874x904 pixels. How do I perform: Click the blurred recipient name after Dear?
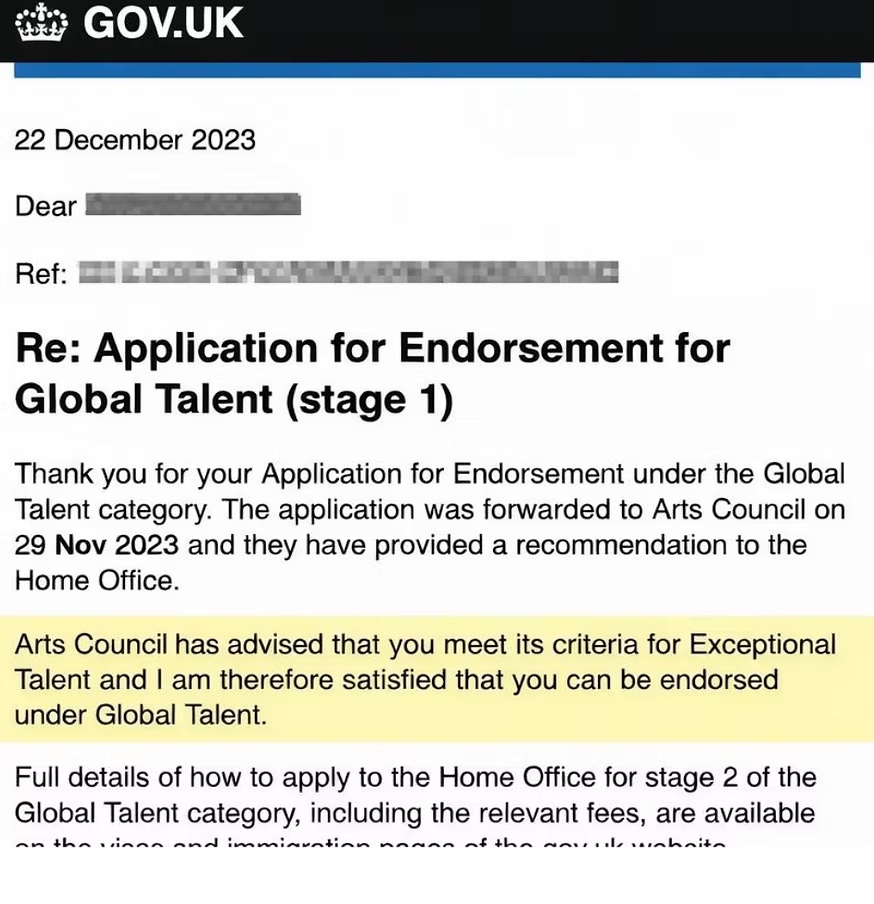[193, 206]
